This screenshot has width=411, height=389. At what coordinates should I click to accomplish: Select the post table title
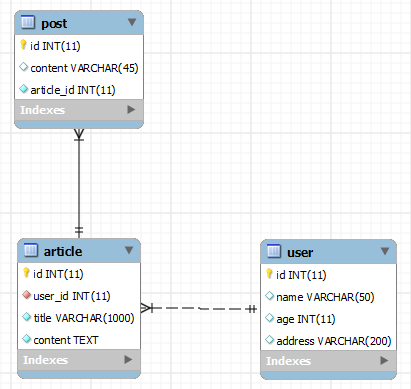pyautogui.click(x=54, y=24)
